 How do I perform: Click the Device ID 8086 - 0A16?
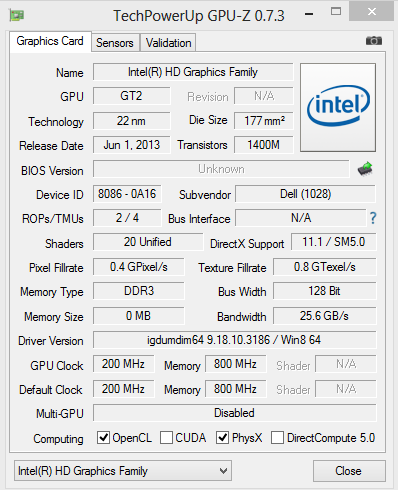(x=127, y=194)
